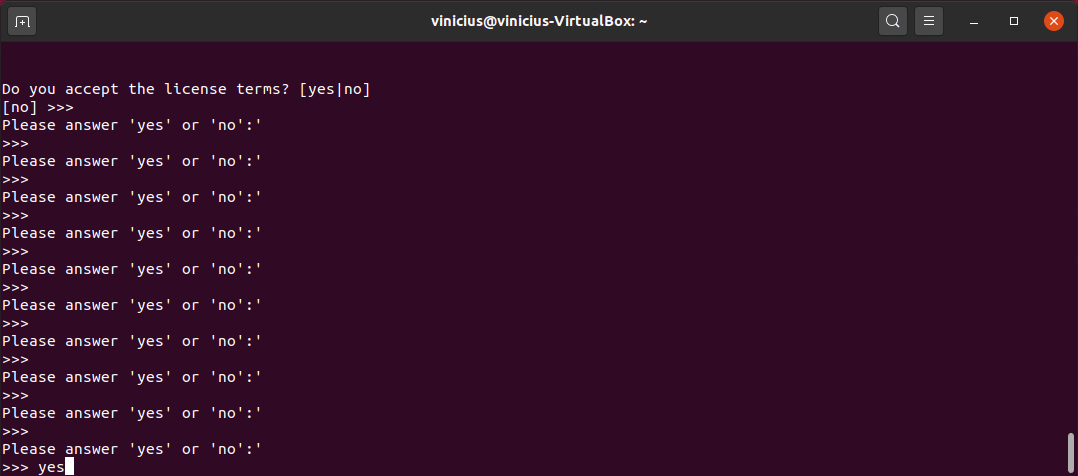Click the '>>>' symbol before typed 'yes'
This screenshot has height=476, width=1078.
(15, 468)
